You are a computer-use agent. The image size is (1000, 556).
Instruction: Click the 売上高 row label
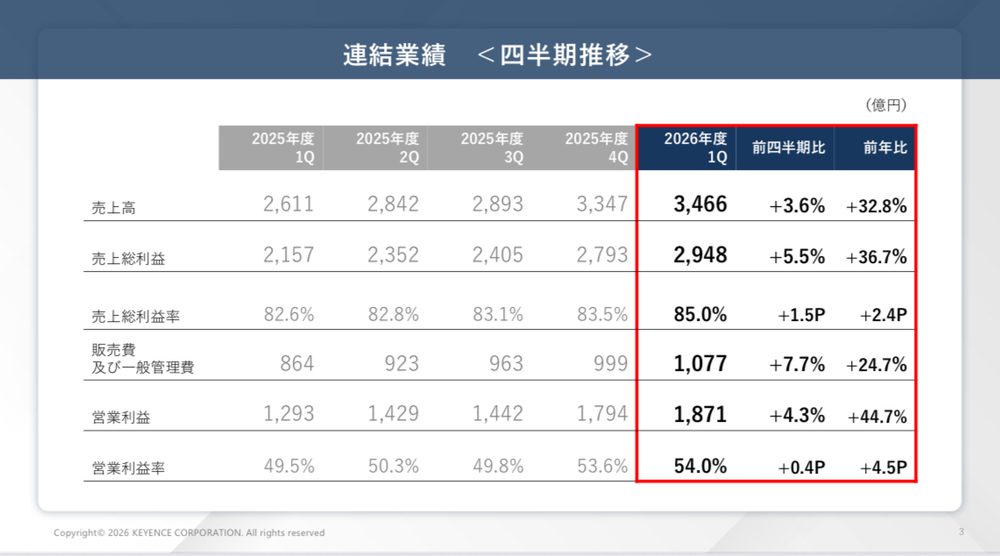click(114, 208)
